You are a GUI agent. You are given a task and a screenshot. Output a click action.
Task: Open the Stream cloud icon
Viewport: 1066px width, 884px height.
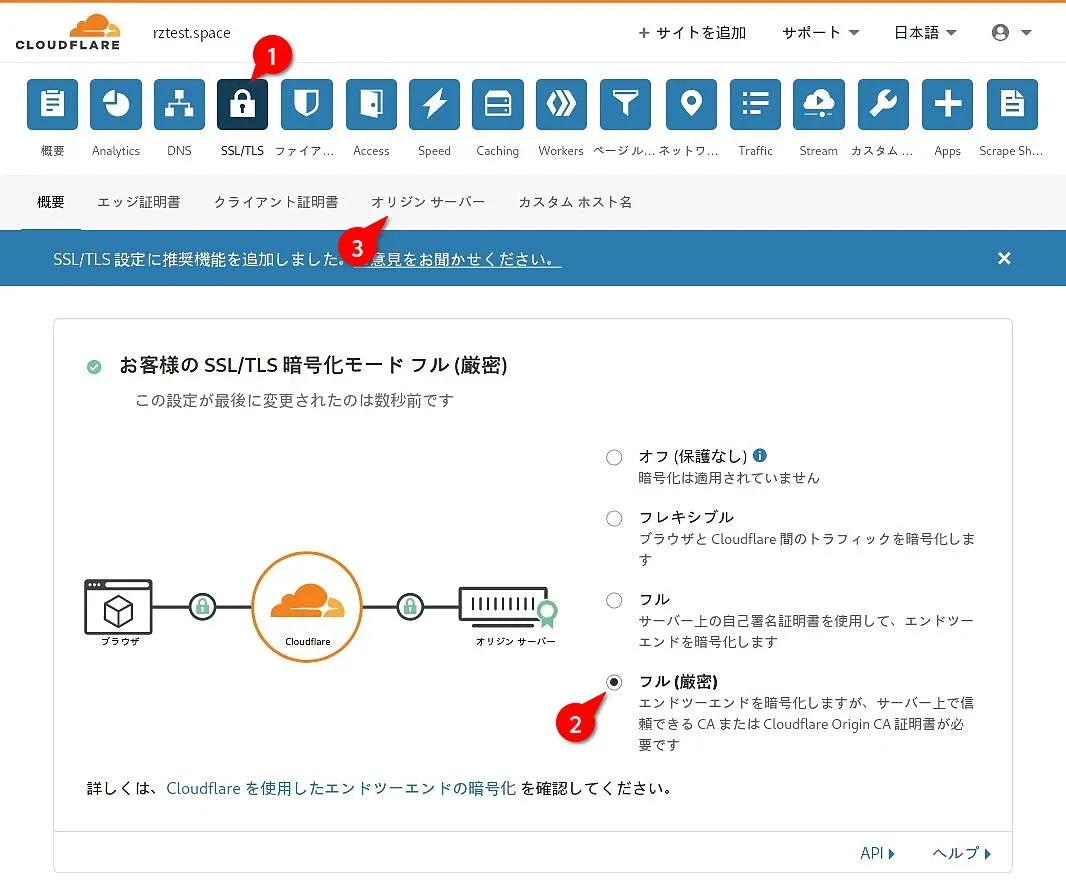818,105
